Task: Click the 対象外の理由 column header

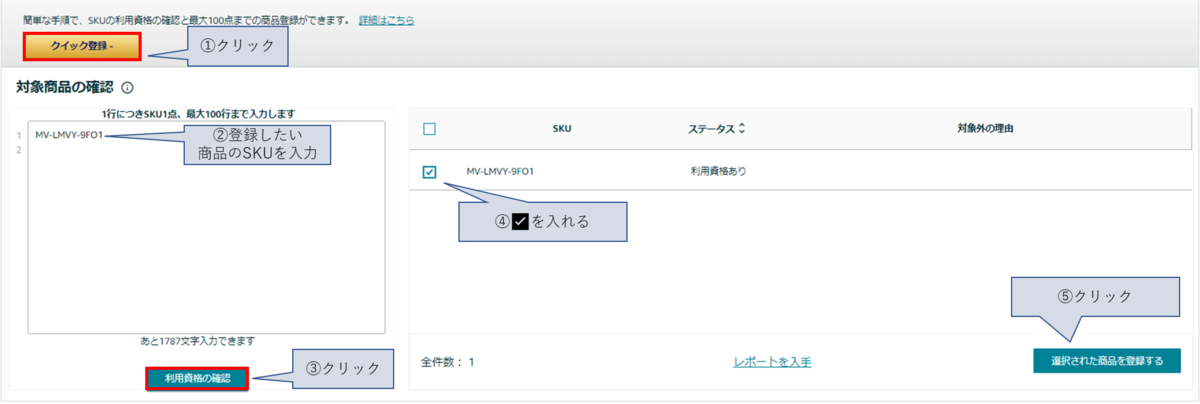Action: point(987,129)
